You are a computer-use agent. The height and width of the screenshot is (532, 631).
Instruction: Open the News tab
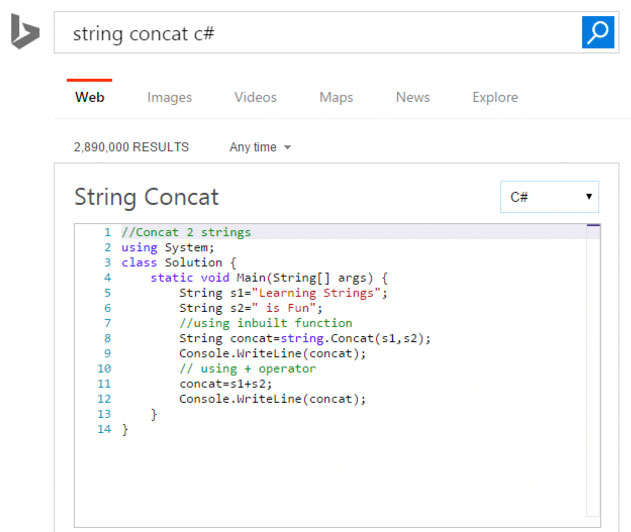(x=413, y=97)
